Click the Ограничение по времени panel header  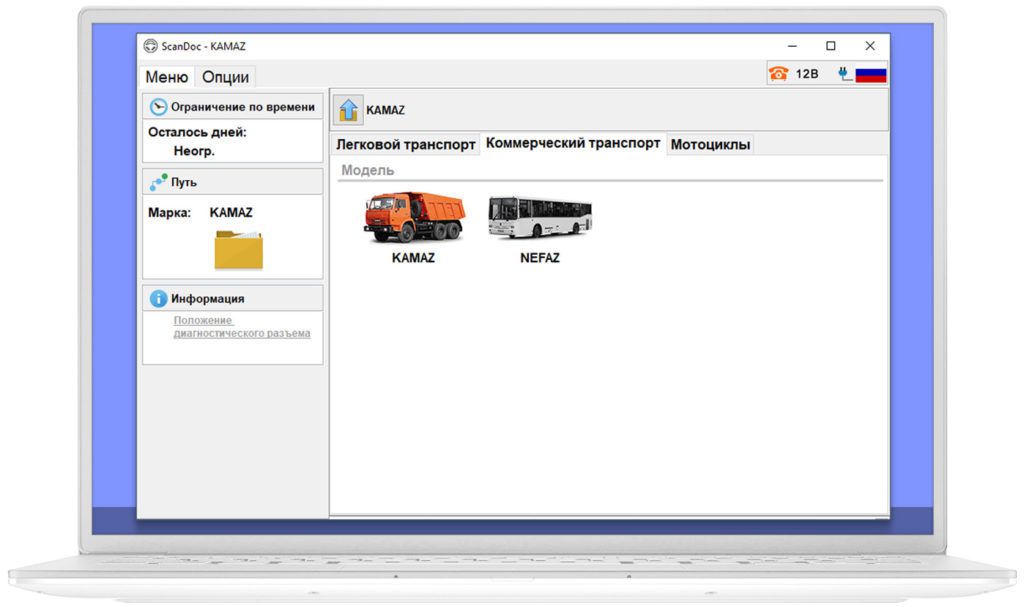pos(242,107)
